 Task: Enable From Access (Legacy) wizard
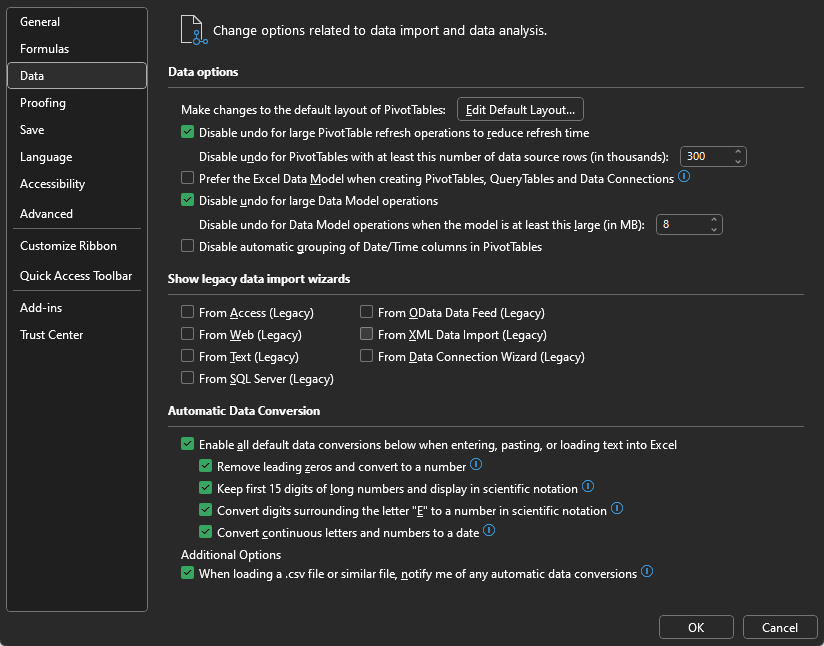pos(188,312)
